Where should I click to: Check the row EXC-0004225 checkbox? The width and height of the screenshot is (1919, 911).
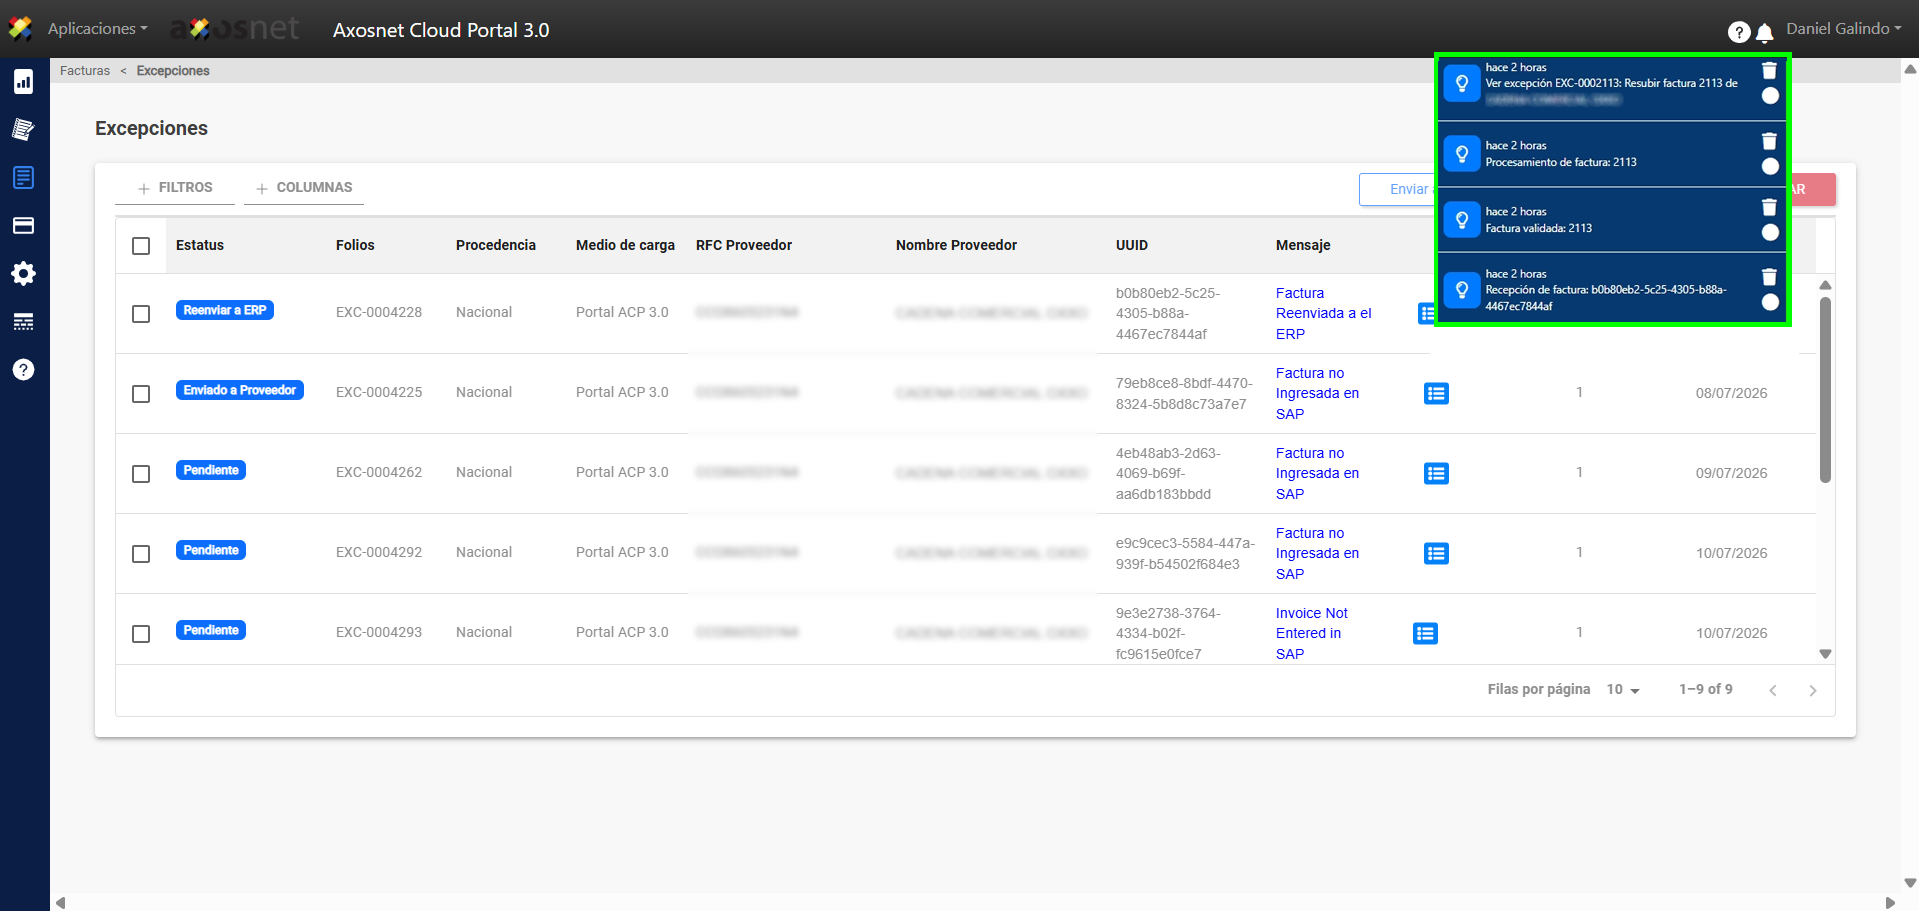[141, 394]
